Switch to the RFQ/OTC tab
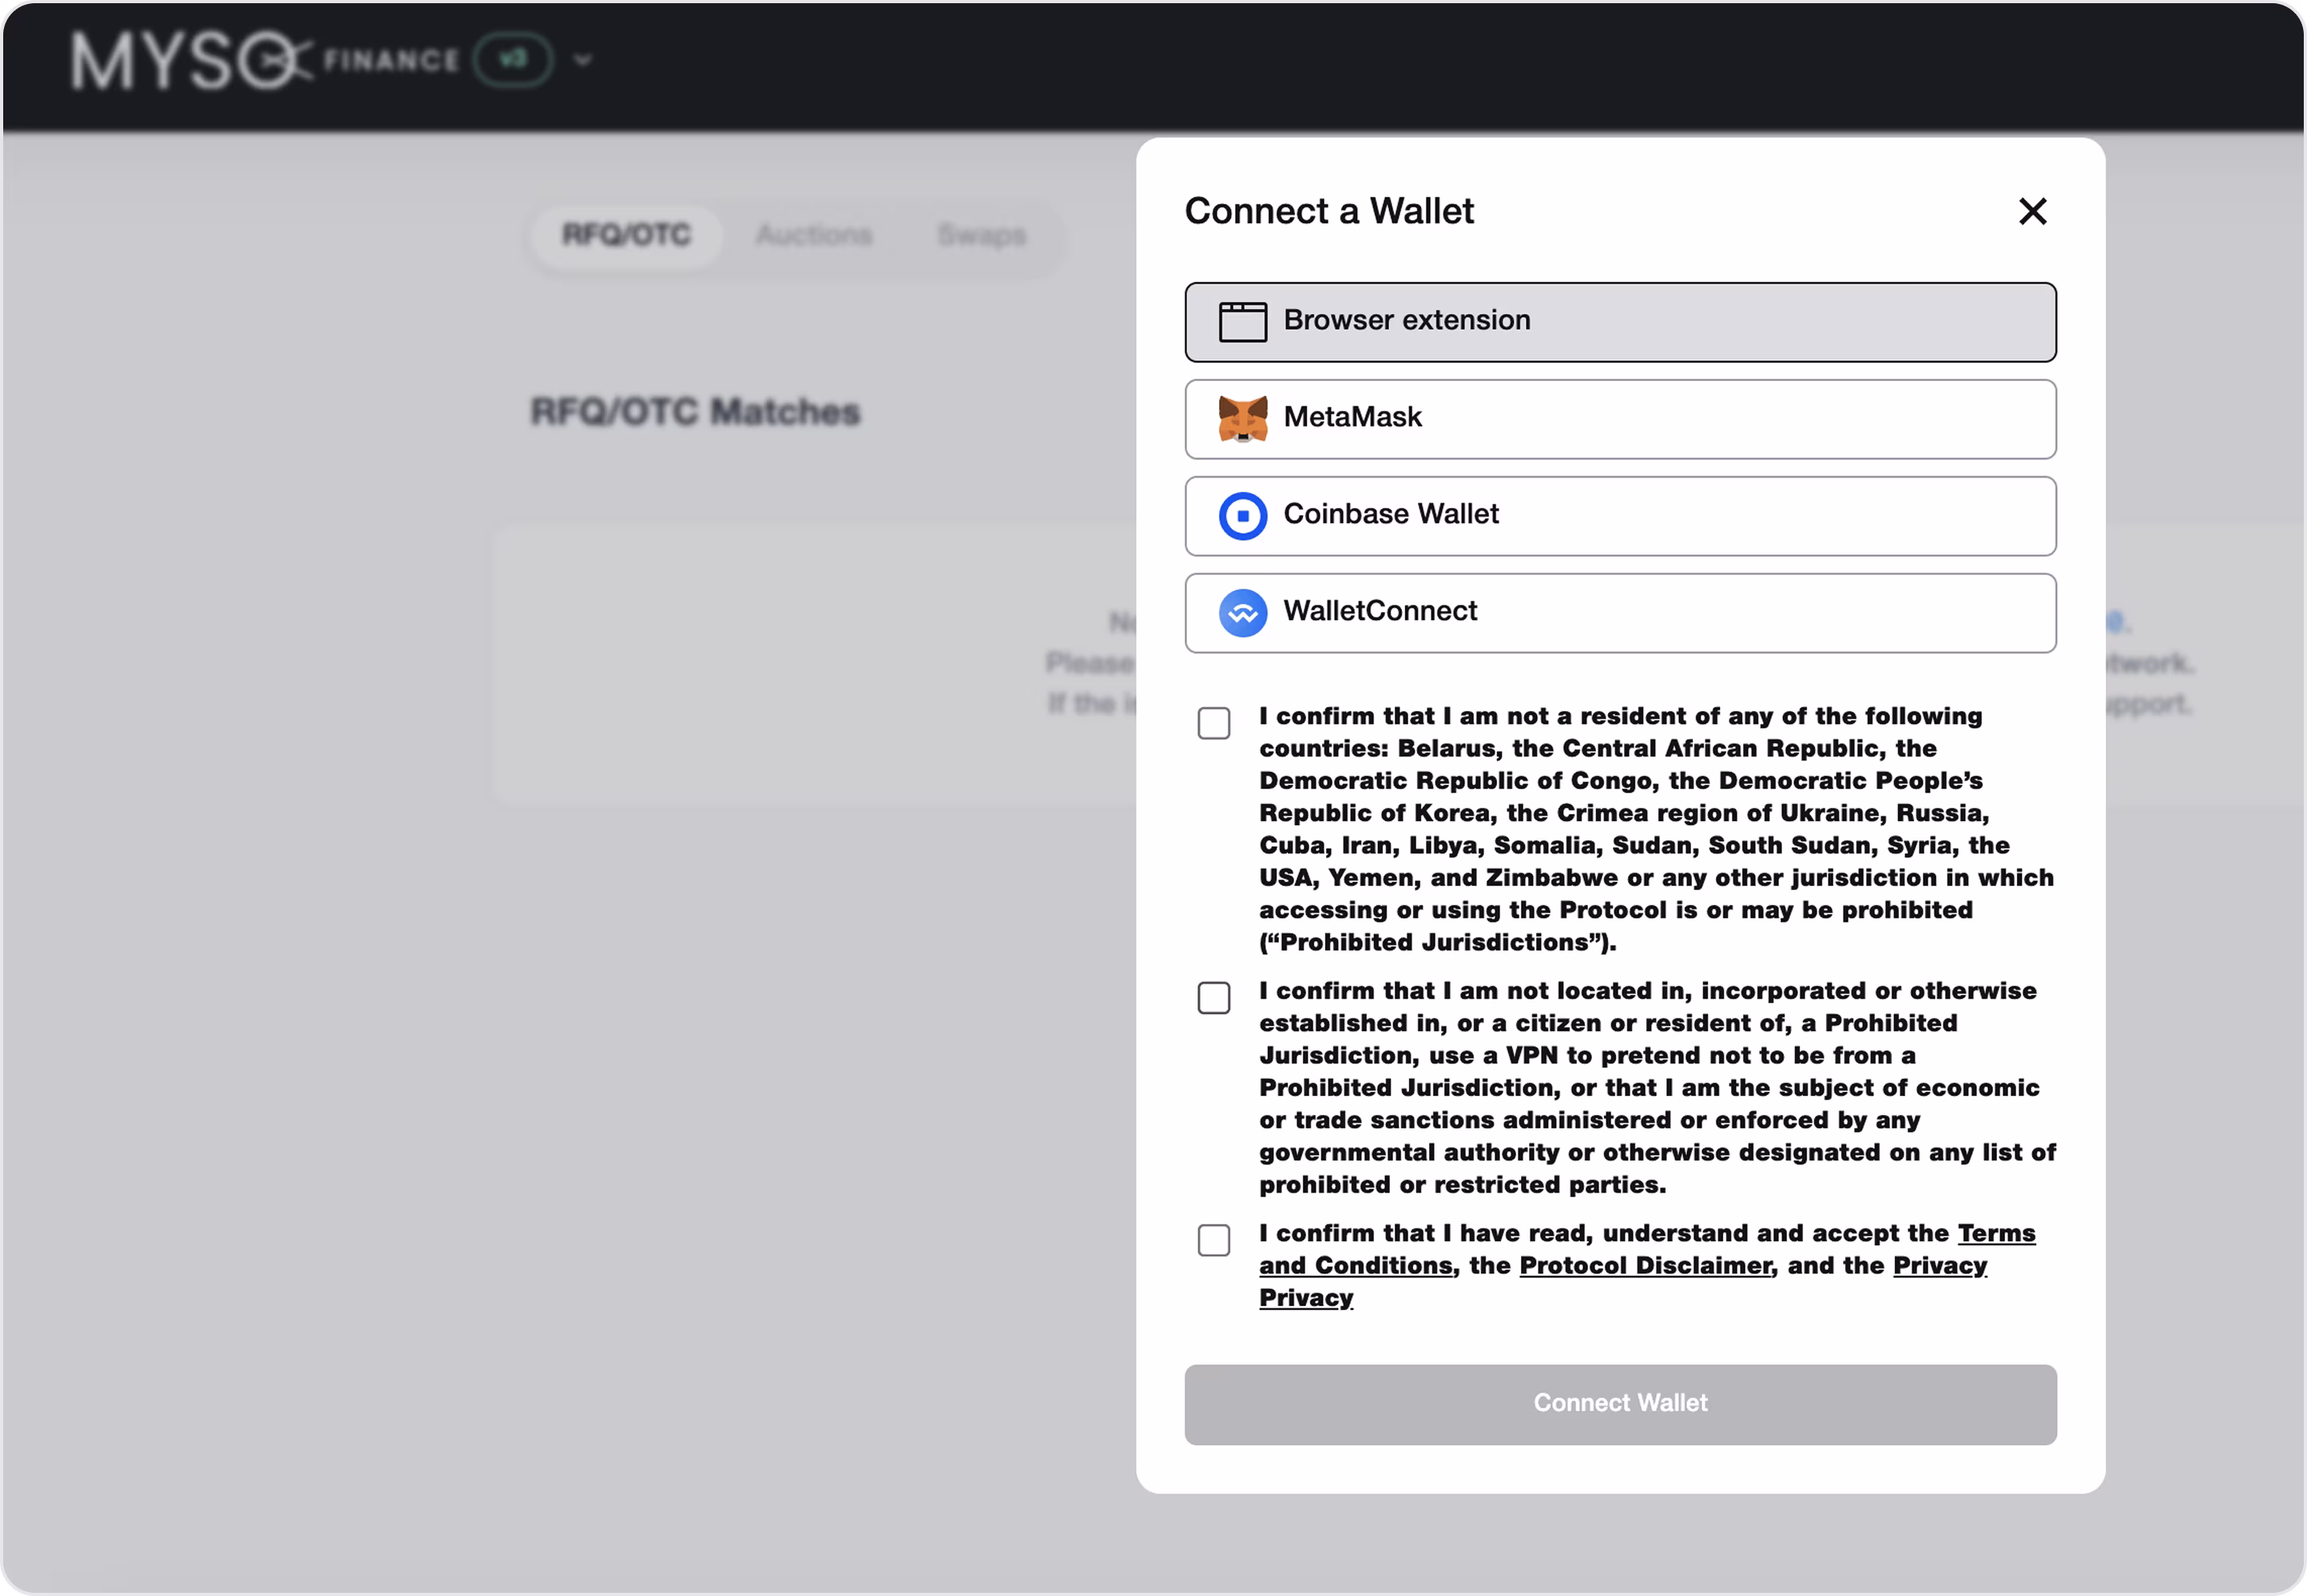Image resolution: width=2307 pixels, height=1596 pixels. tap(626, 236)
